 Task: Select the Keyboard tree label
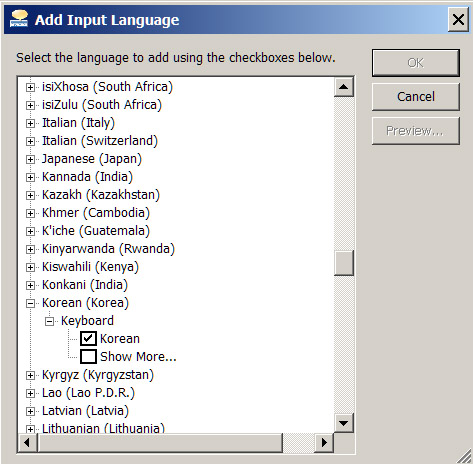(87, 321)
